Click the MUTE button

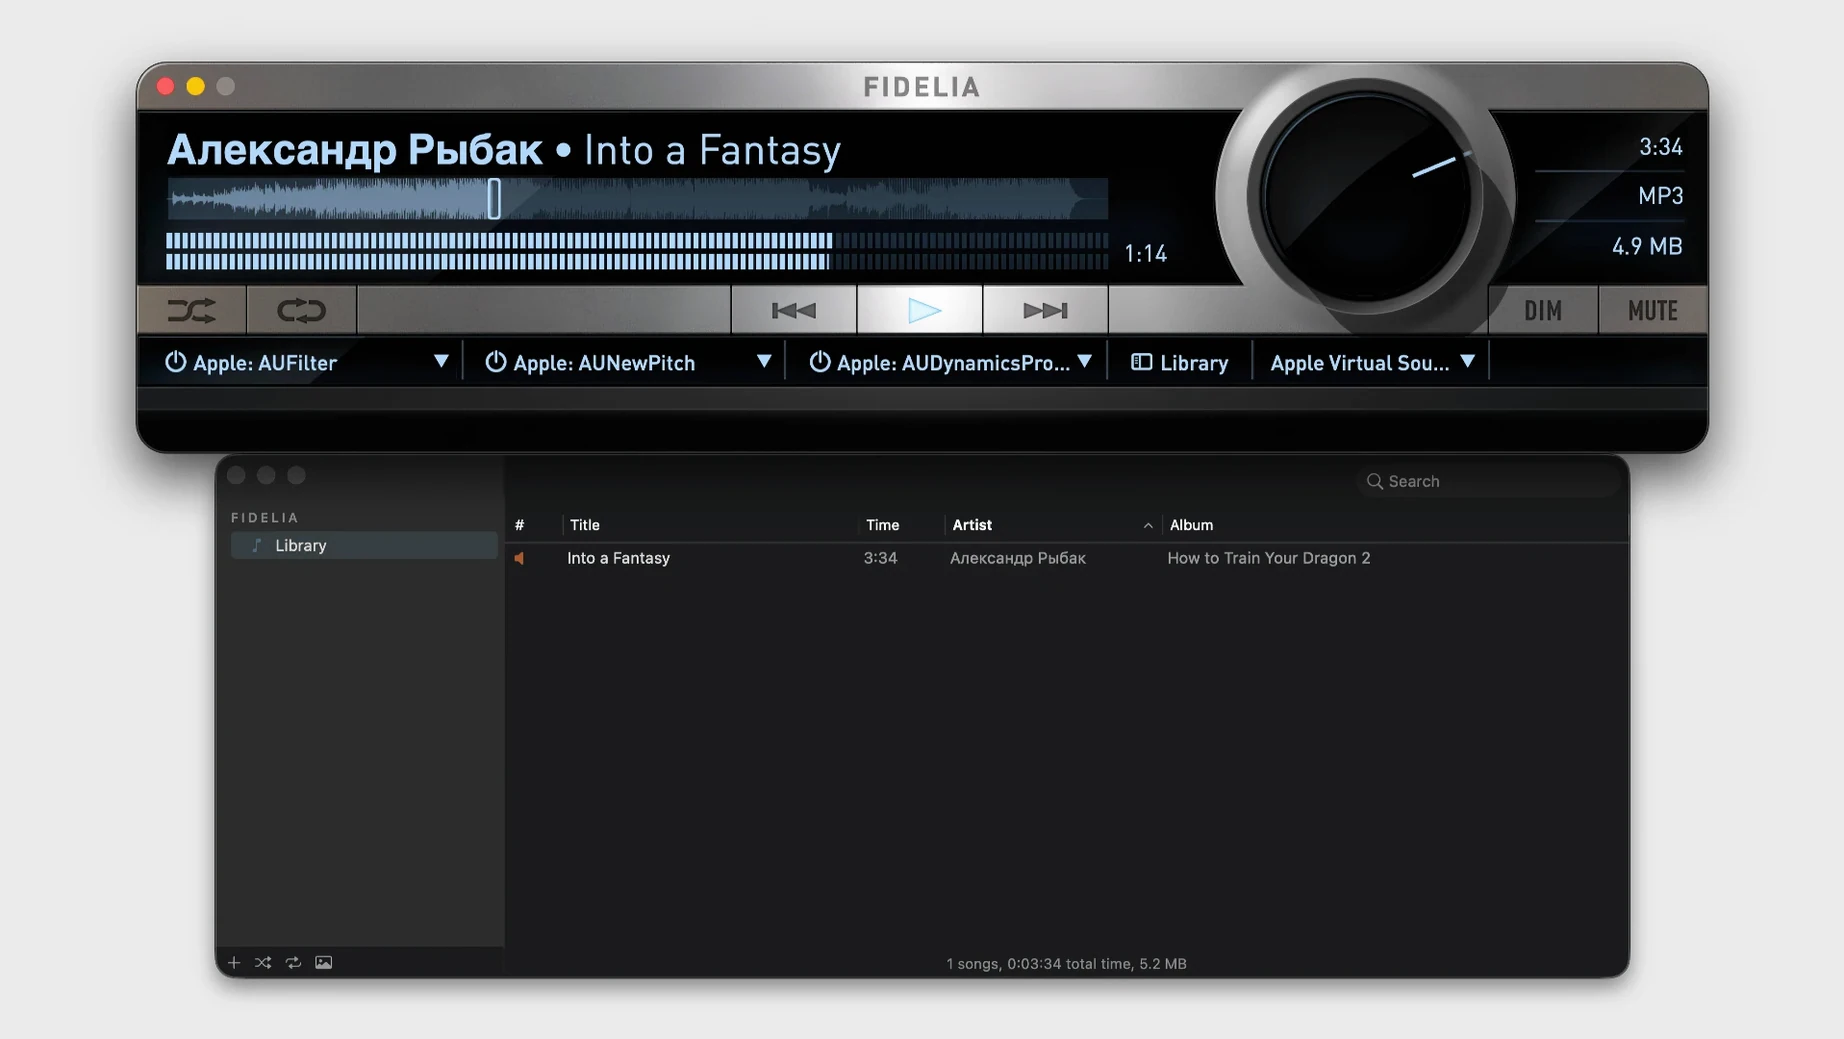pyautogui.click(x=1653, y=311)
